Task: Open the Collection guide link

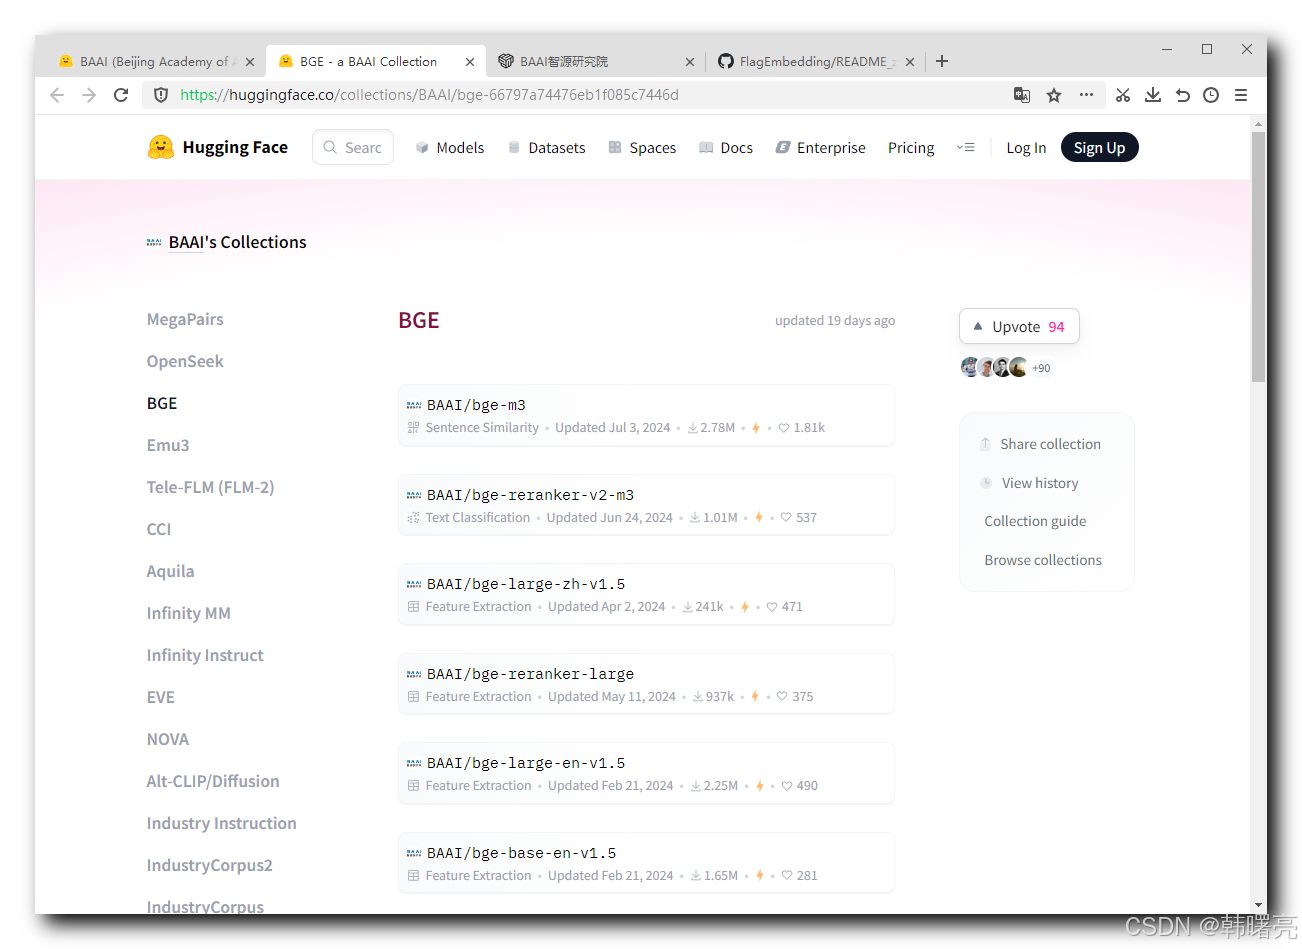Action: (1035, 521)
